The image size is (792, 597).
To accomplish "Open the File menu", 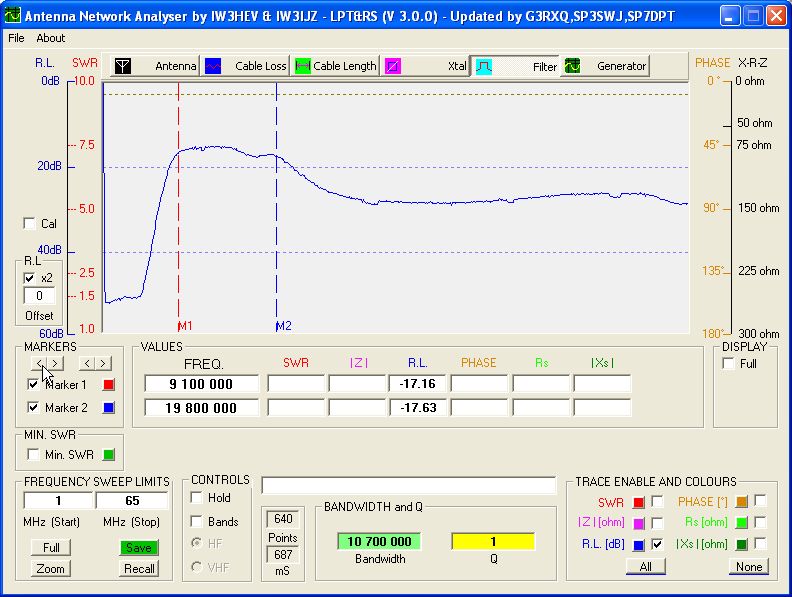I will (16, 38).
